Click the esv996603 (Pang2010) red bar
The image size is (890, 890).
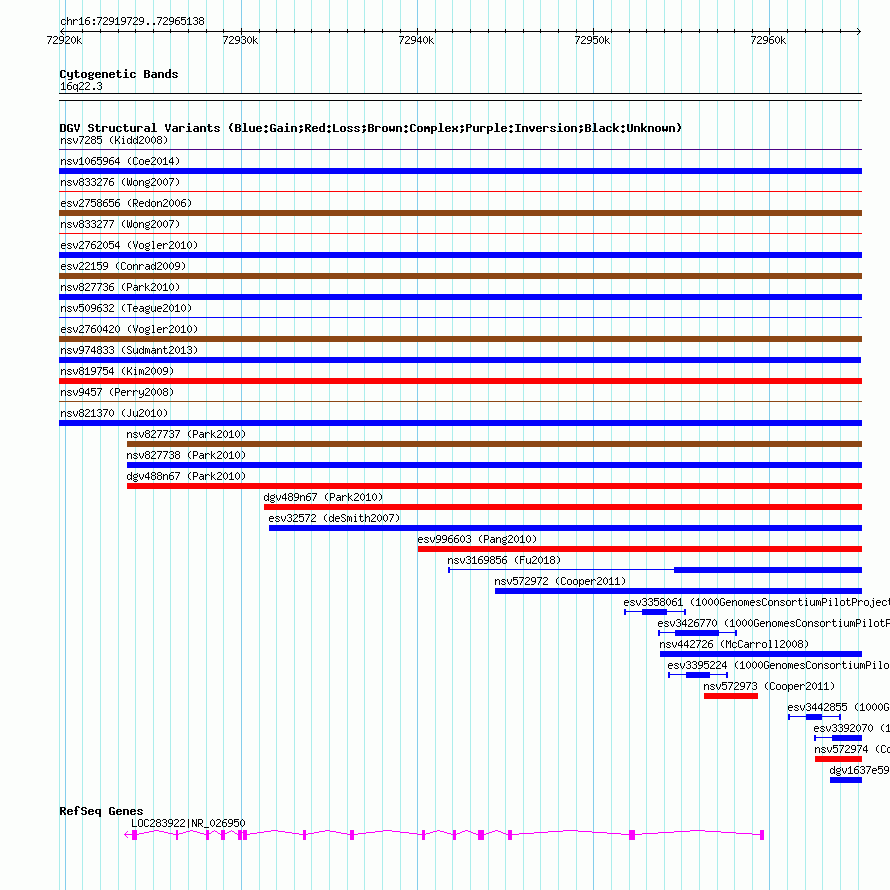pos(640,549)
